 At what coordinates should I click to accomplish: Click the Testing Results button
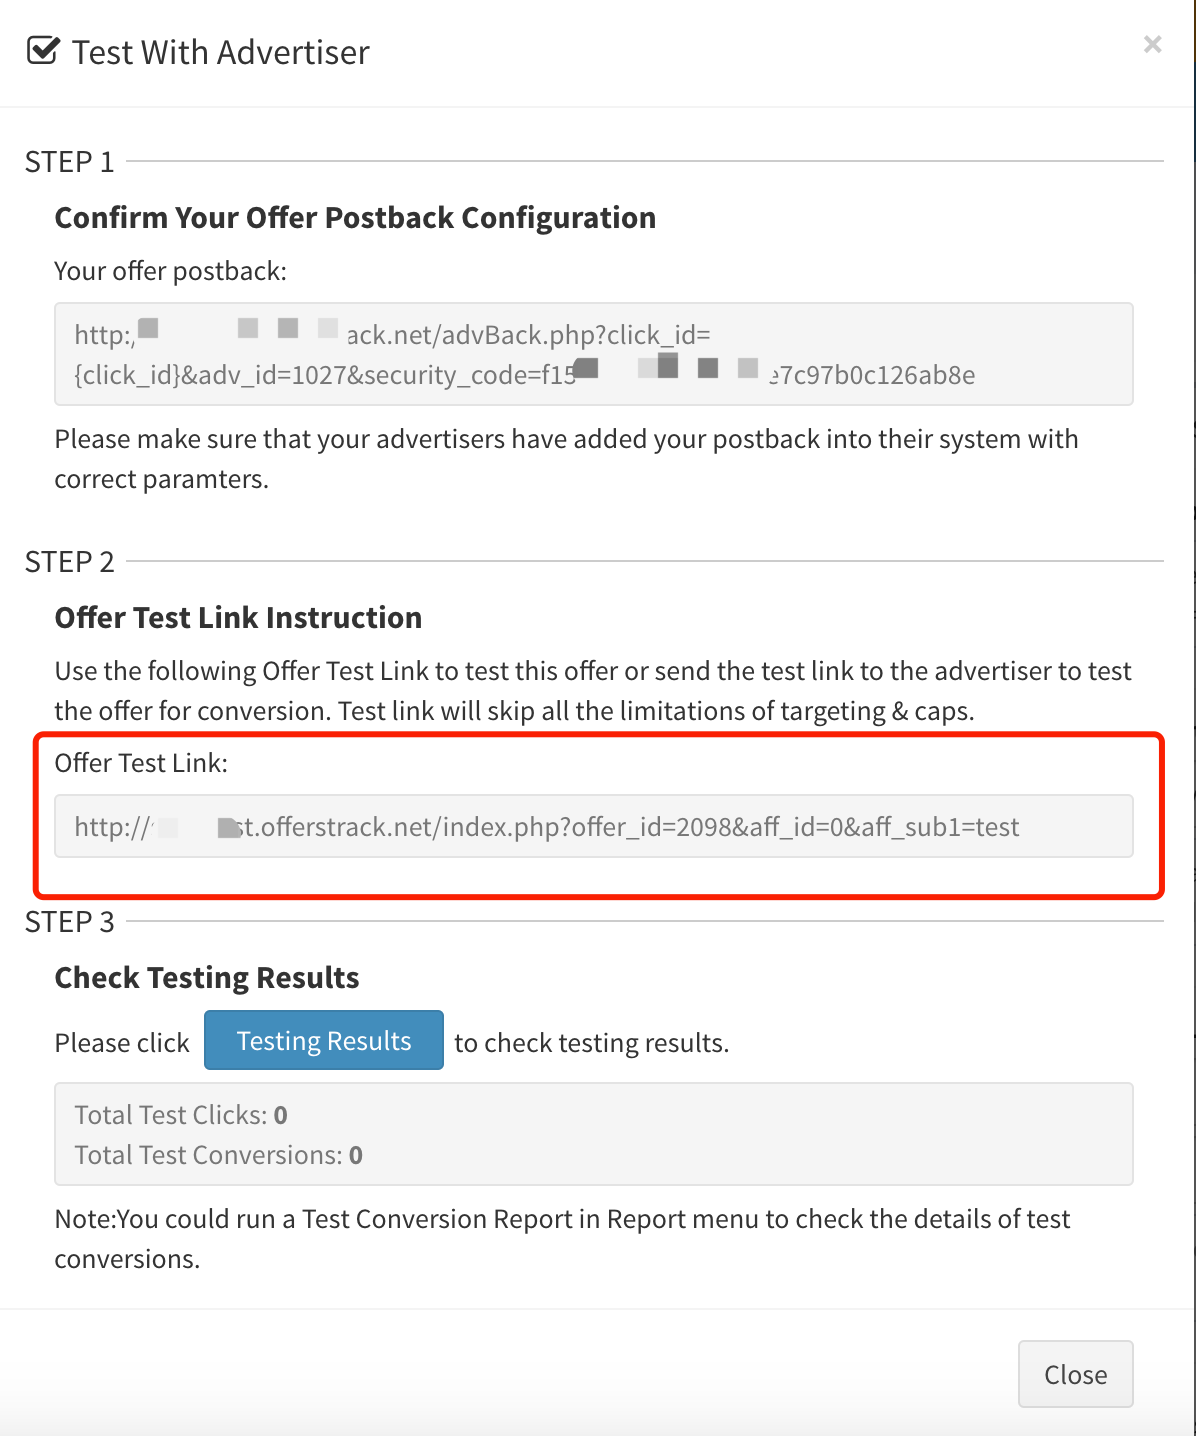tap(324, 1040)
